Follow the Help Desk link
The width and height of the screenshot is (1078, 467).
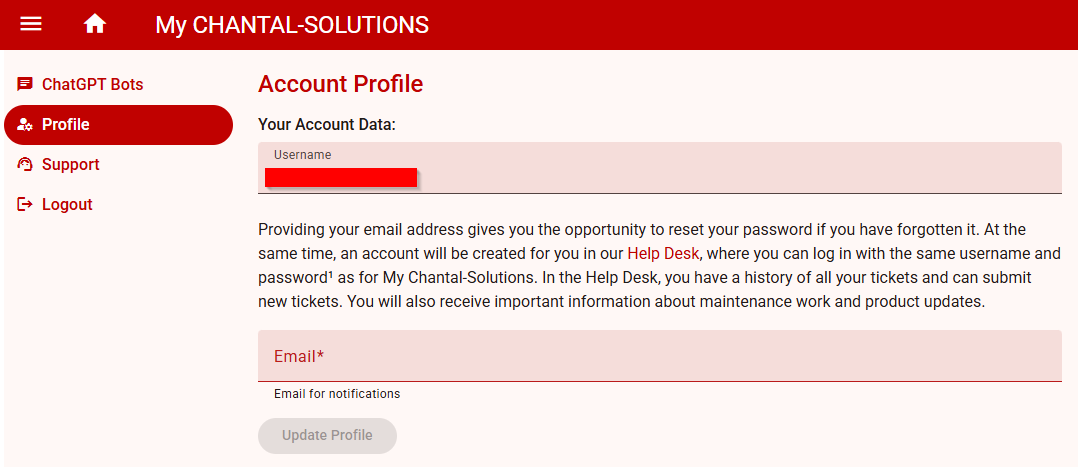coord(663,253)
